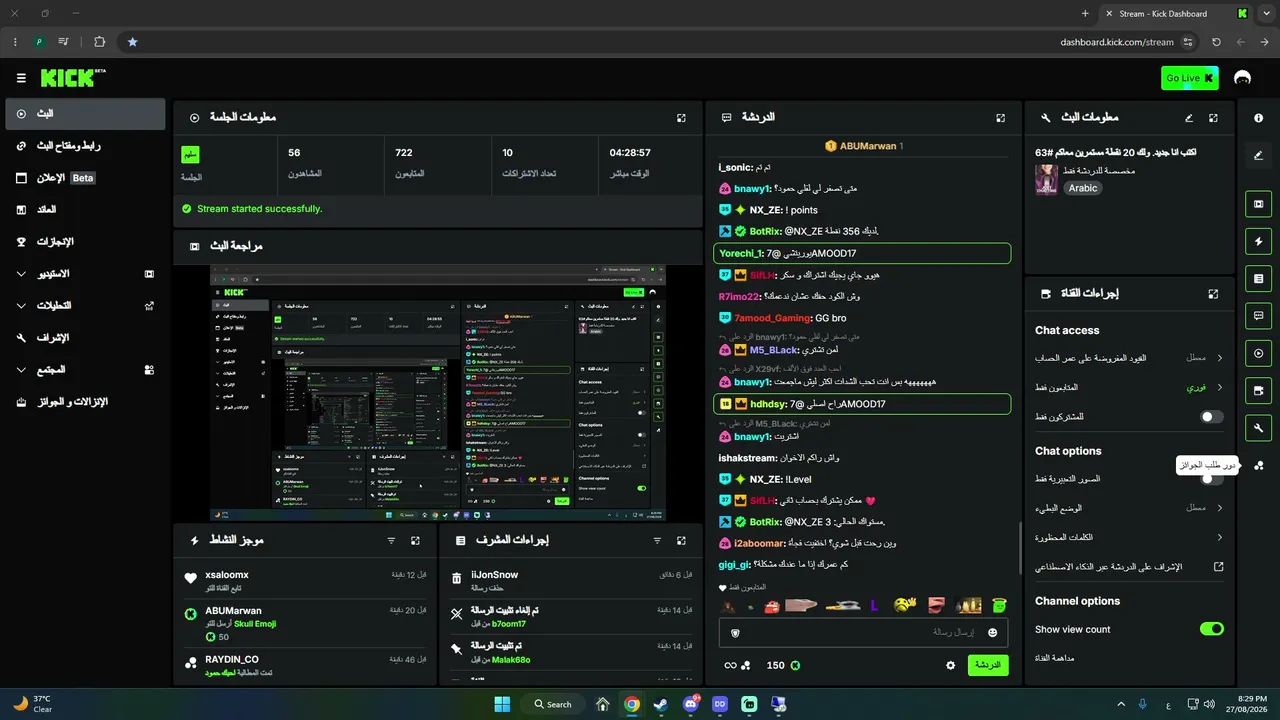This screenshot has width=1280, height=720.
Task: Toggle the stream preview panel icon
Action: pyautogui.click(x=1258, y=204)
